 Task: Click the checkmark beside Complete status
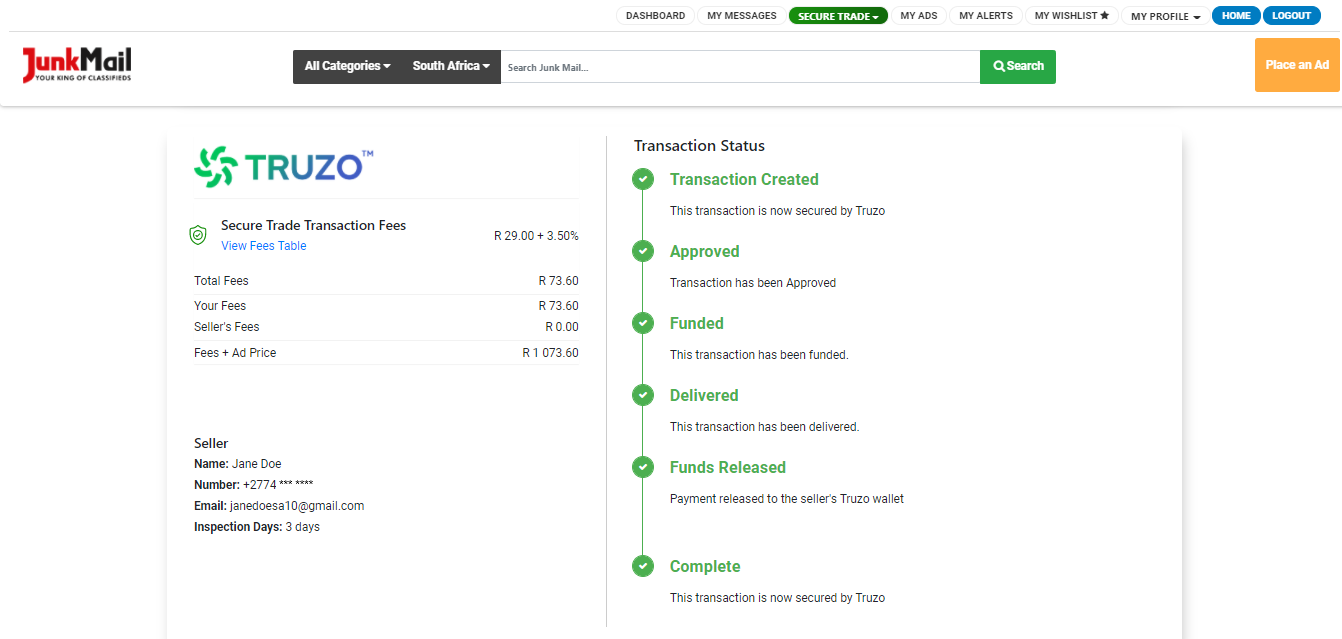[x=643, y=565]
